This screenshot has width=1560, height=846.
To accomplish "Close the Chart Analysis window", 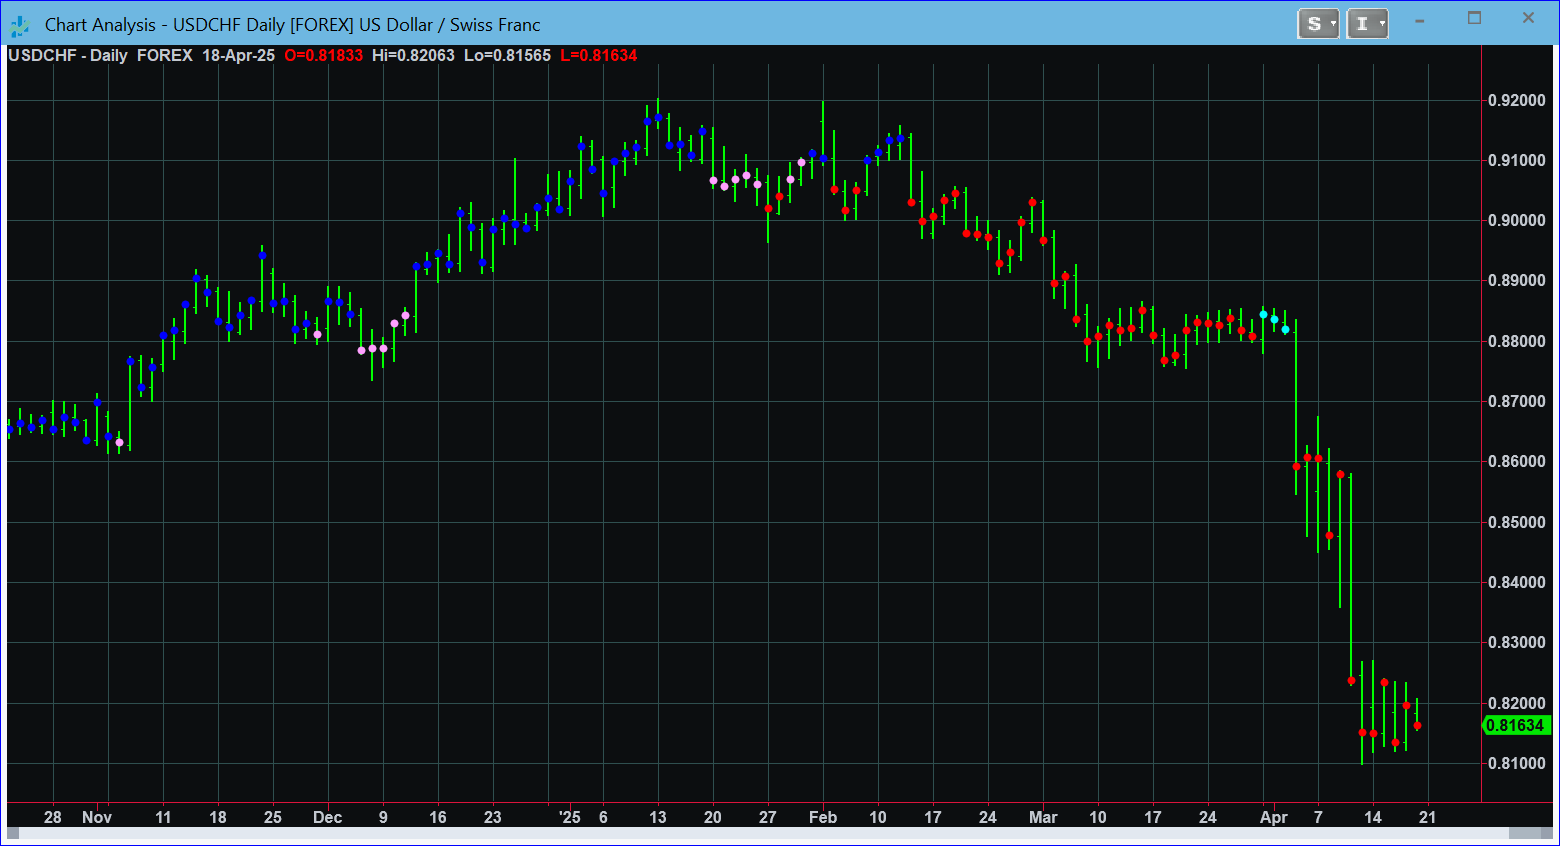I will (x=1528, y=18).
